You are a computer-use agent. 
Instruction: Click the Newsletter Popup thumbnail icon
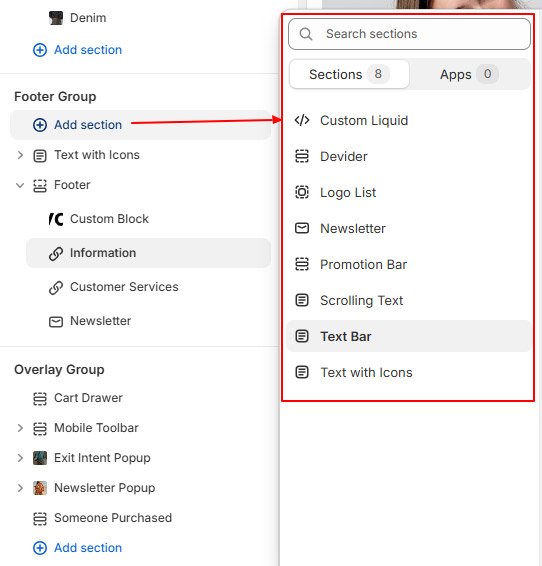tap(40, 488)
